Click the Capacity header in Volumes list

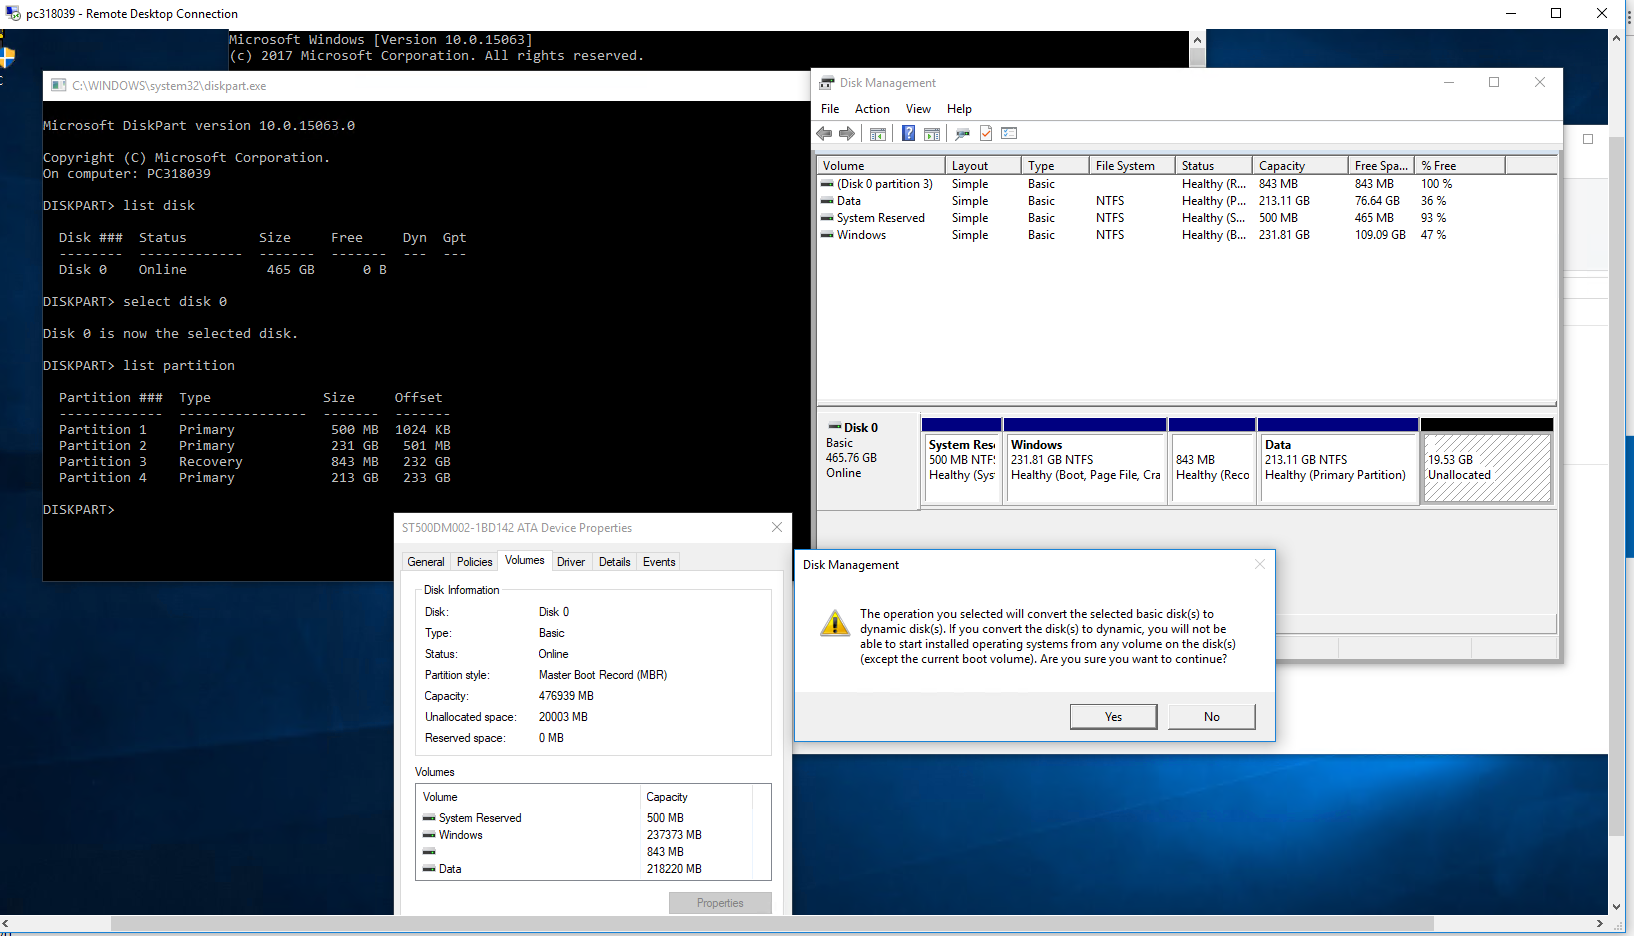[x=696, y=797]
